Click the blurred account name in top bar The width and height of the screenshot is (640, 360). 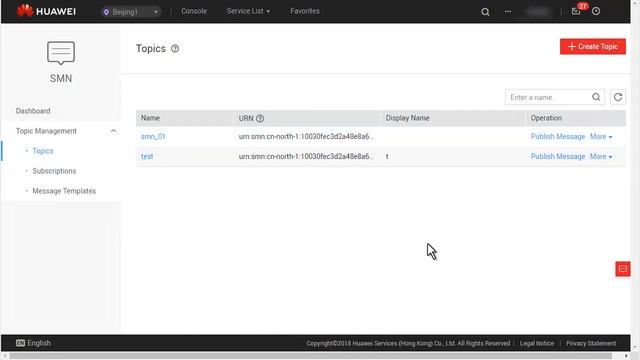click(538, 11)
